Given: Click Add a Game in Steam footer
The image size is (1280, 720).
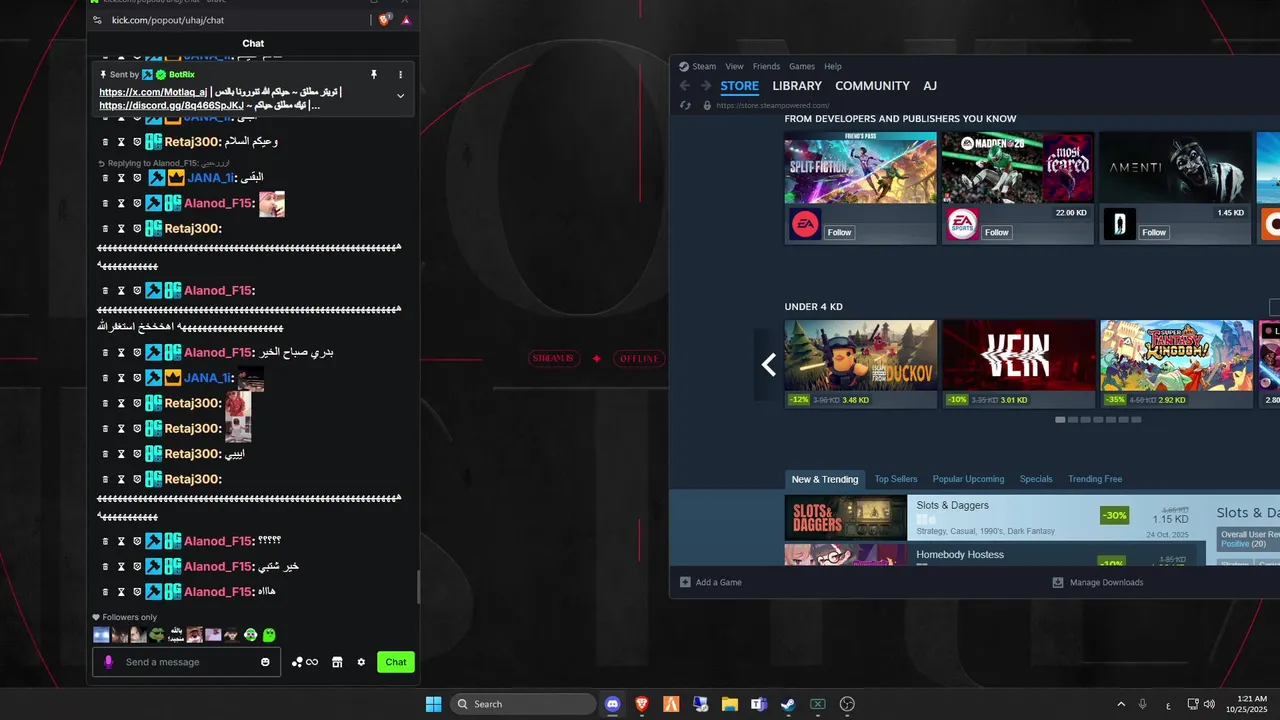Looking at the screenshot, I should [711, 582].
